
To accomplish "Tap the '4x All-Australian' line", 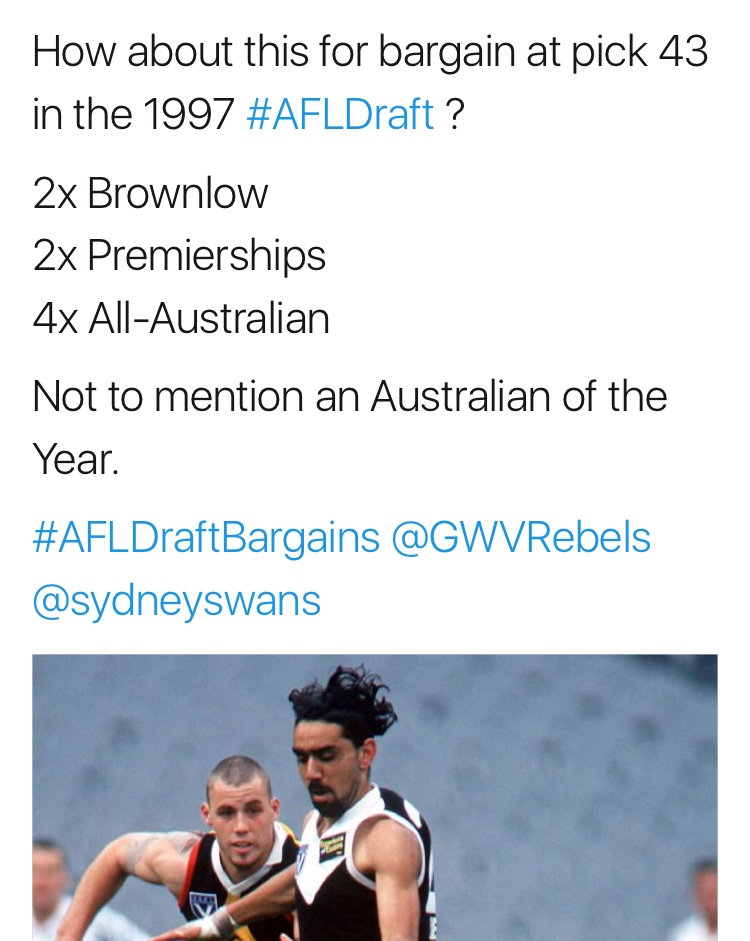I will [181, 318].
